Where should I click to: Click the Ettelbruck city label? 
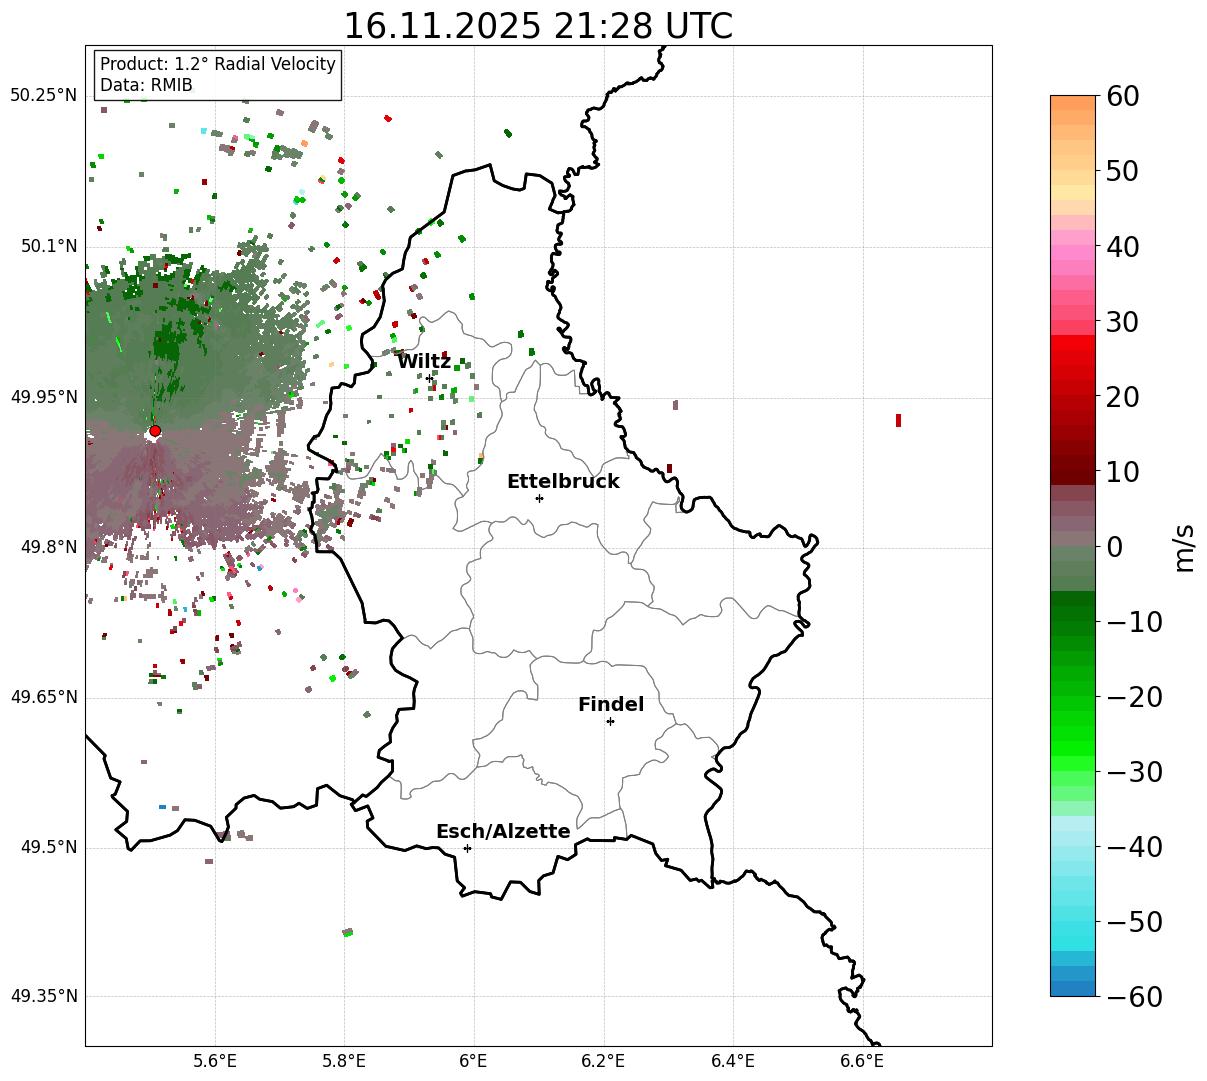tap(563, 481)
